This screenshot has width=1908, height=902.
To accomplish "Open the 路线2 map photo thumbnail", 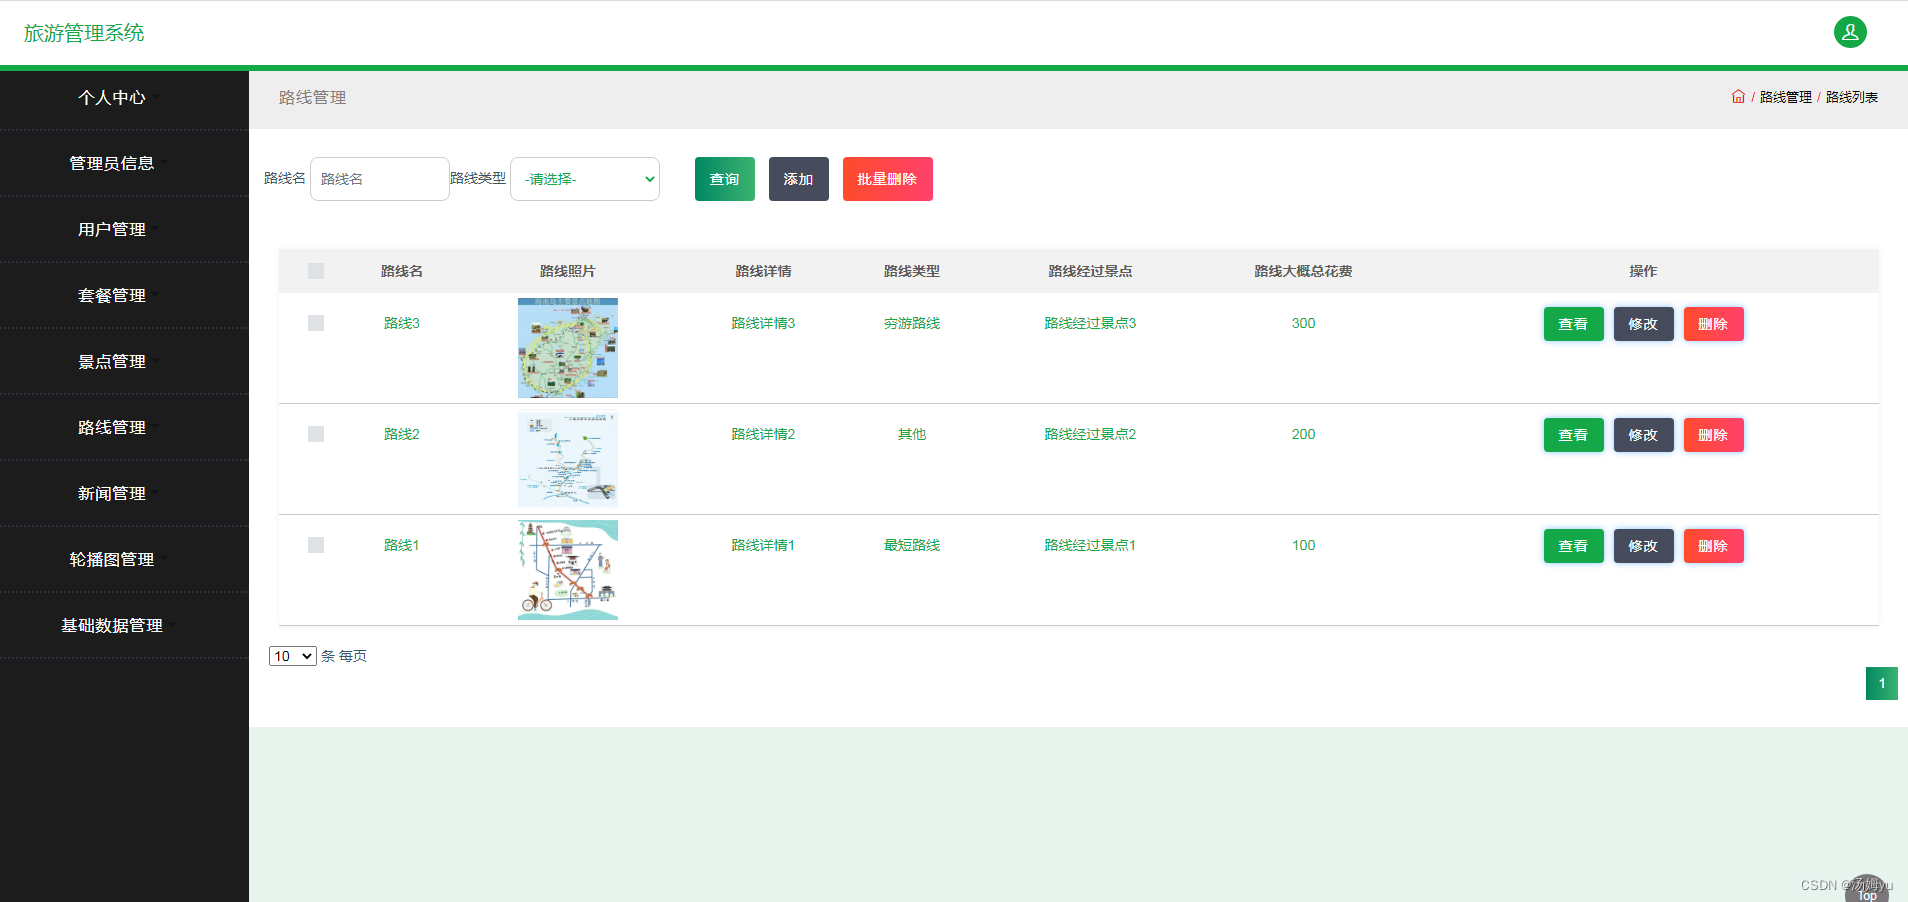I will [567, 459].
